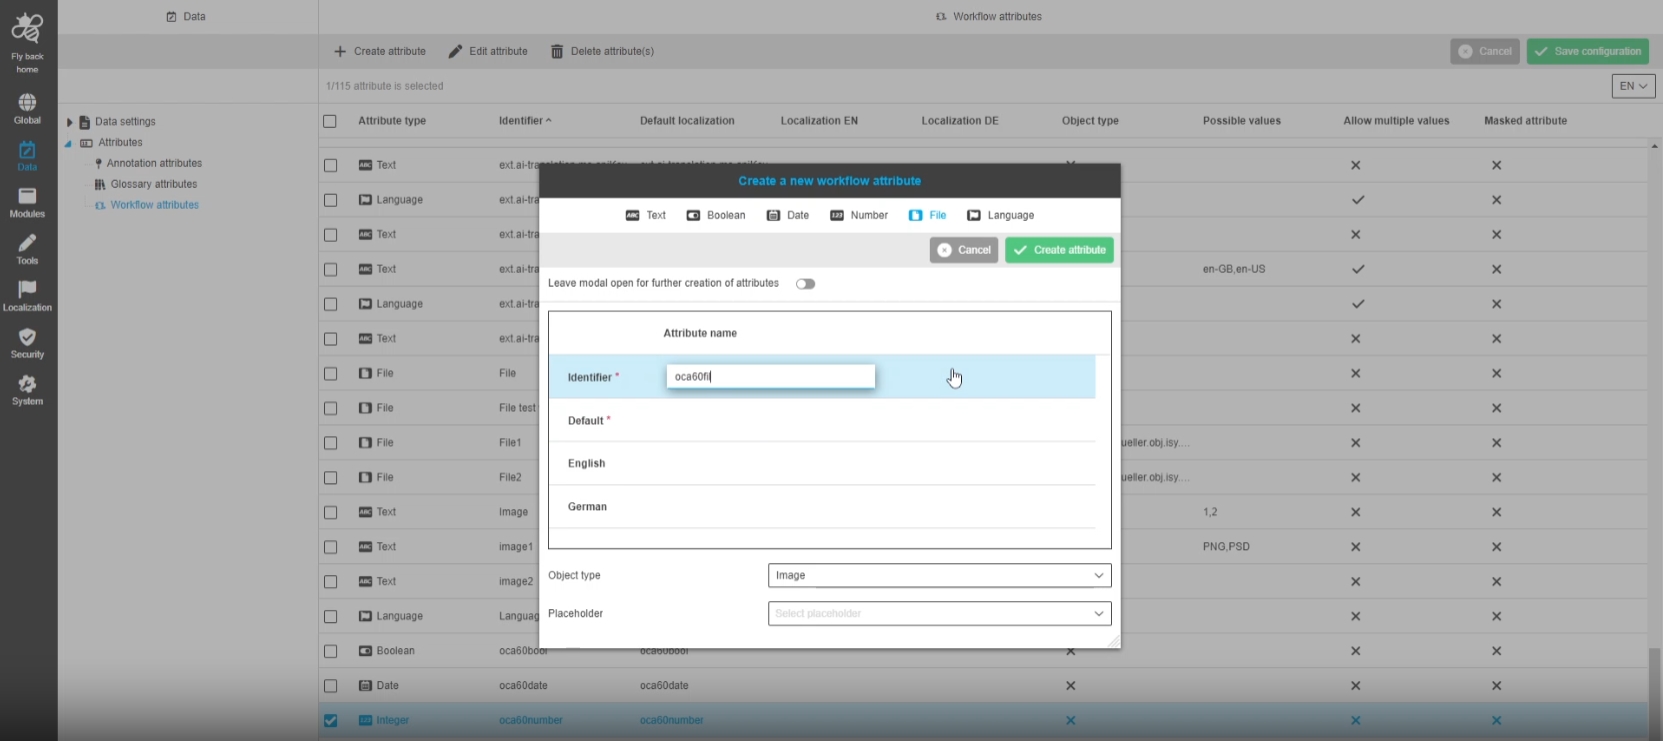Click the trash icon for Delete attribute(s)
The height and width of the screenshot is (741, 1663).
(557, 51)
